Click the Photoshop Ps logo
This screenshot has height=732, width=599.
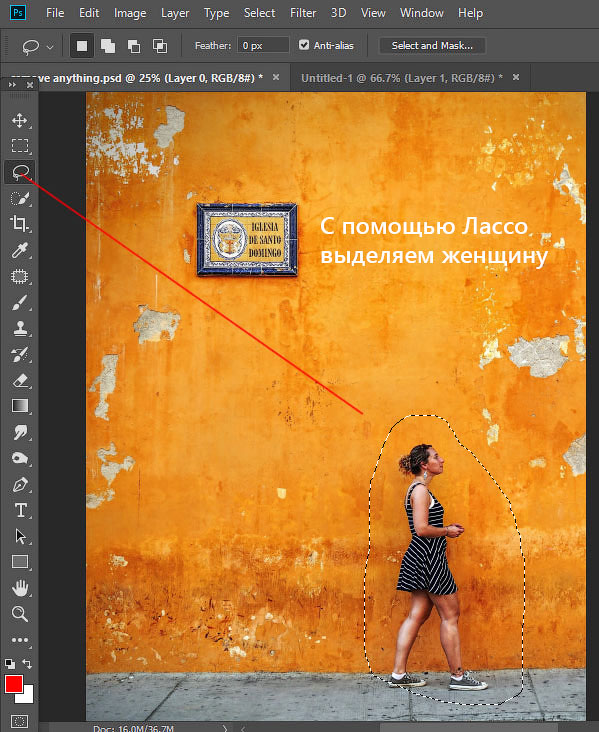coord(18,13)
